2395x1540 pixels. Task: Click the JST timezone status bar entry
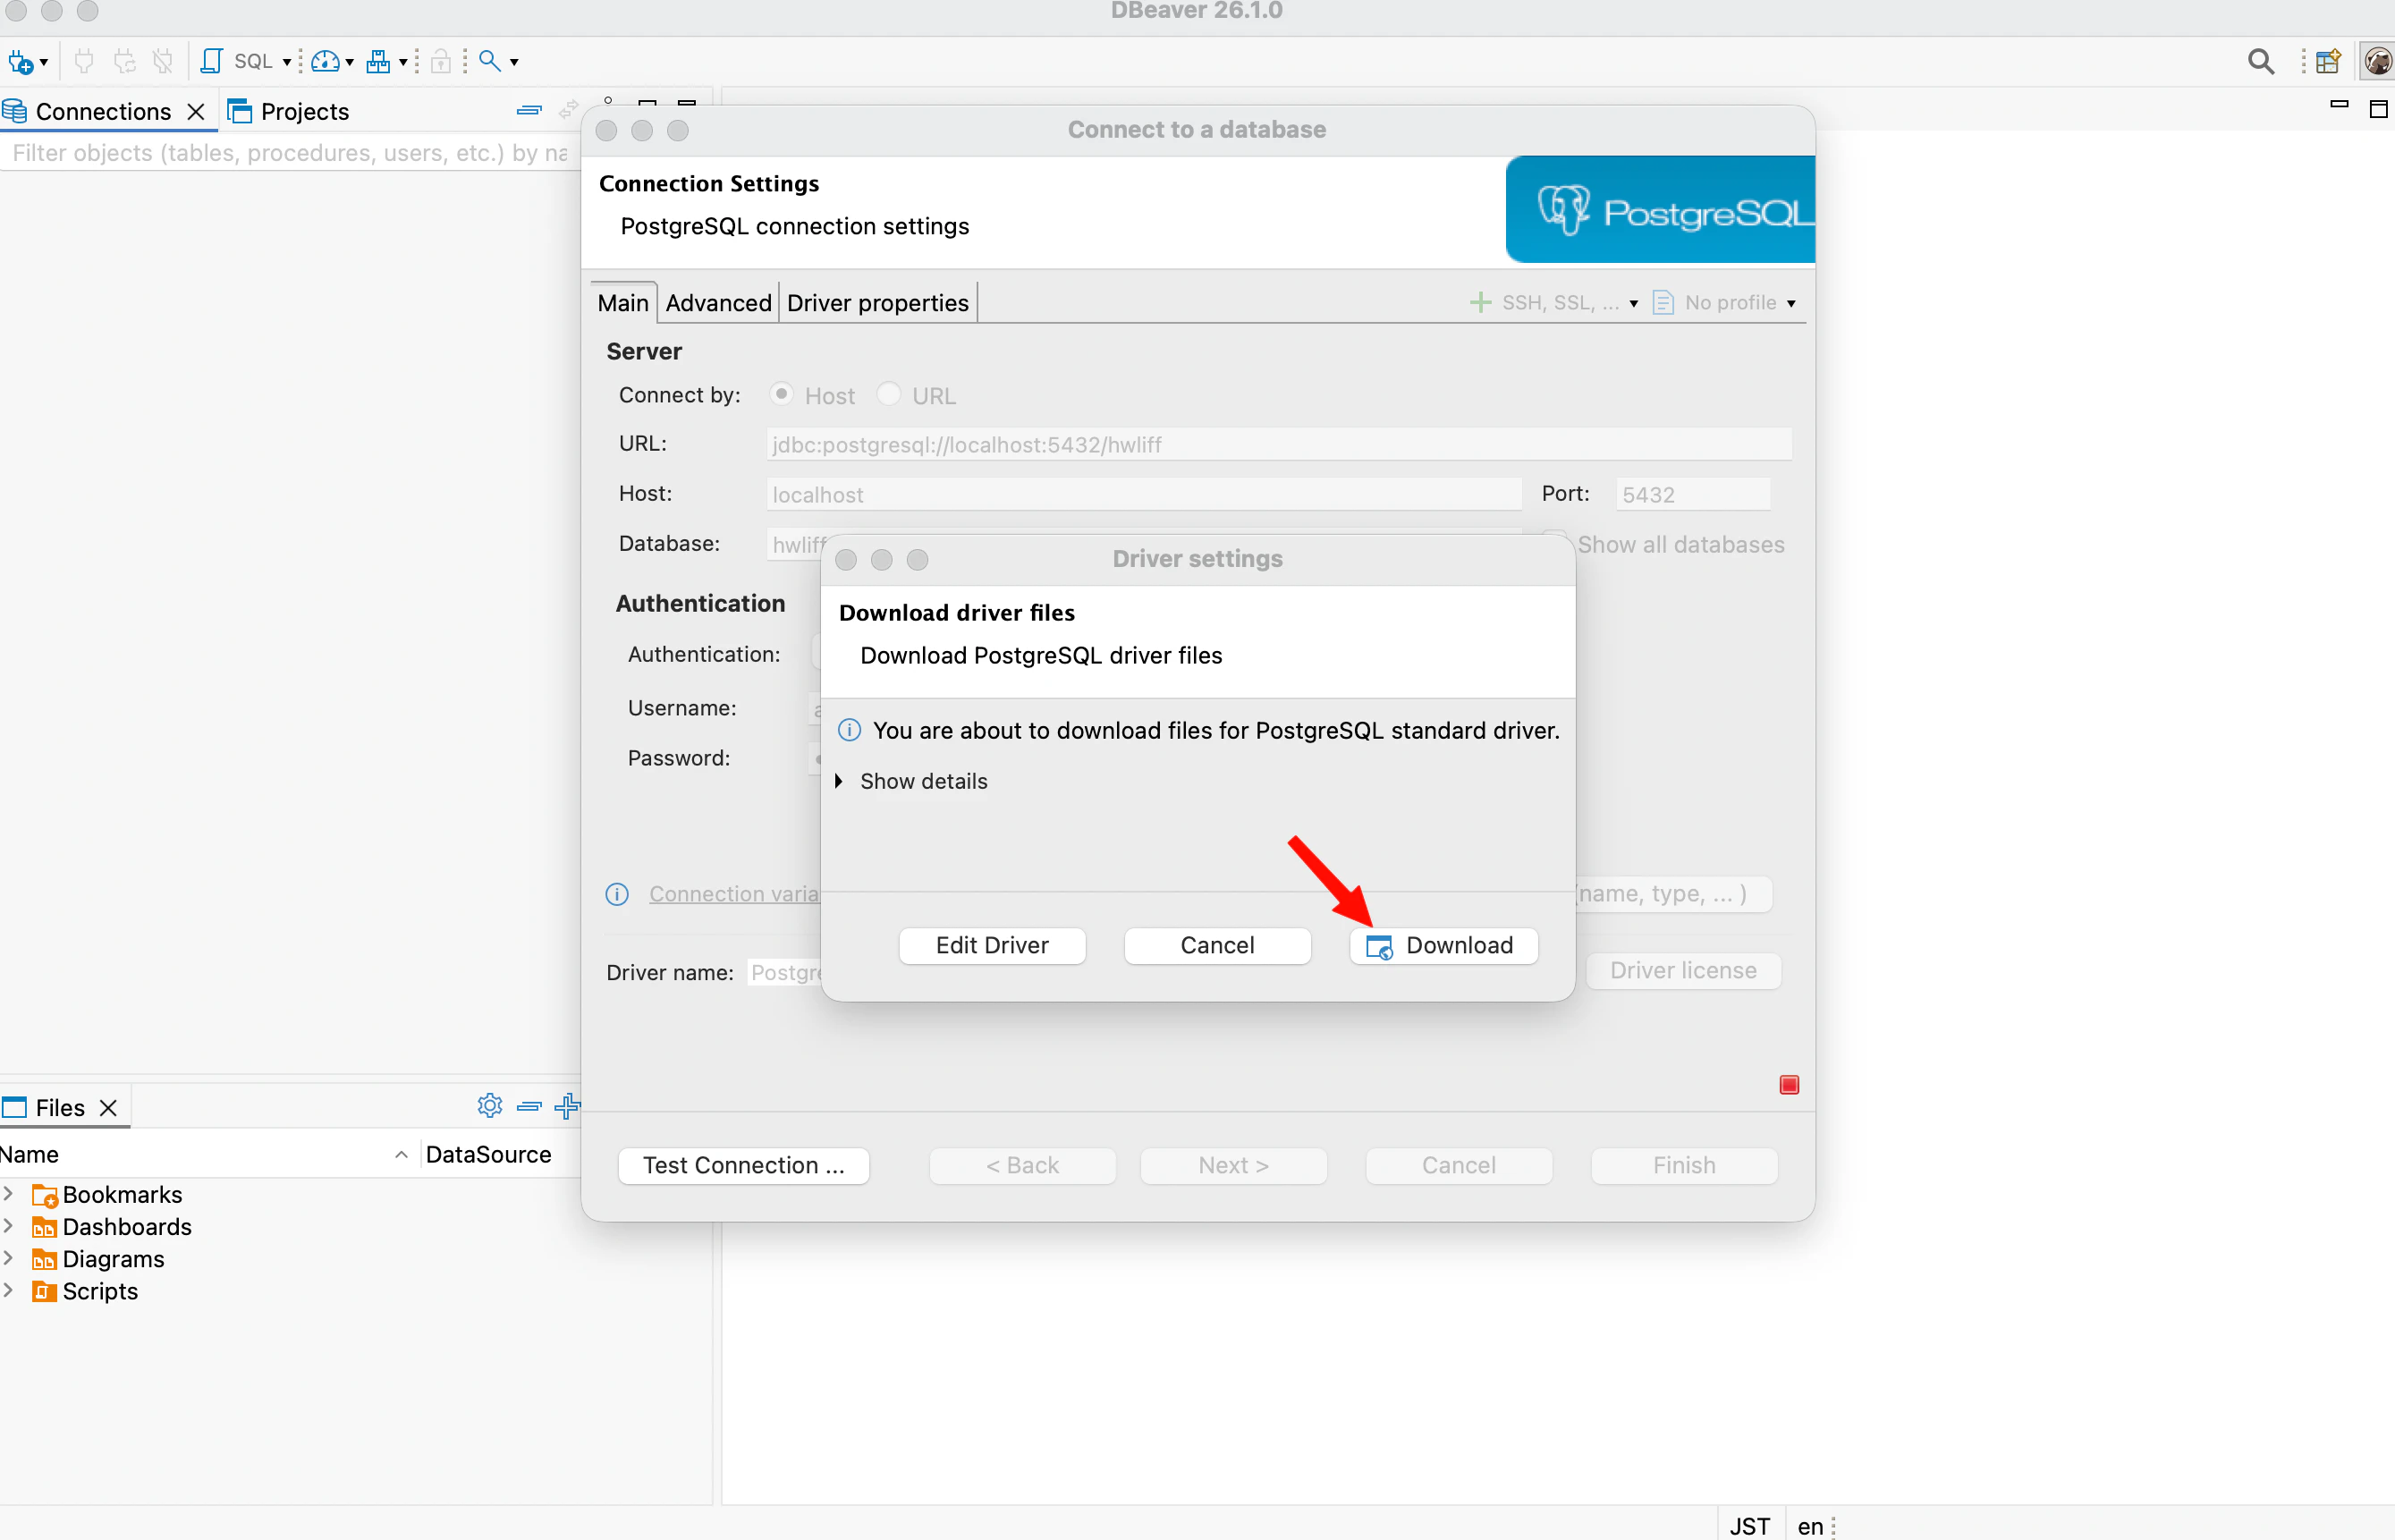(1750, 1525)
